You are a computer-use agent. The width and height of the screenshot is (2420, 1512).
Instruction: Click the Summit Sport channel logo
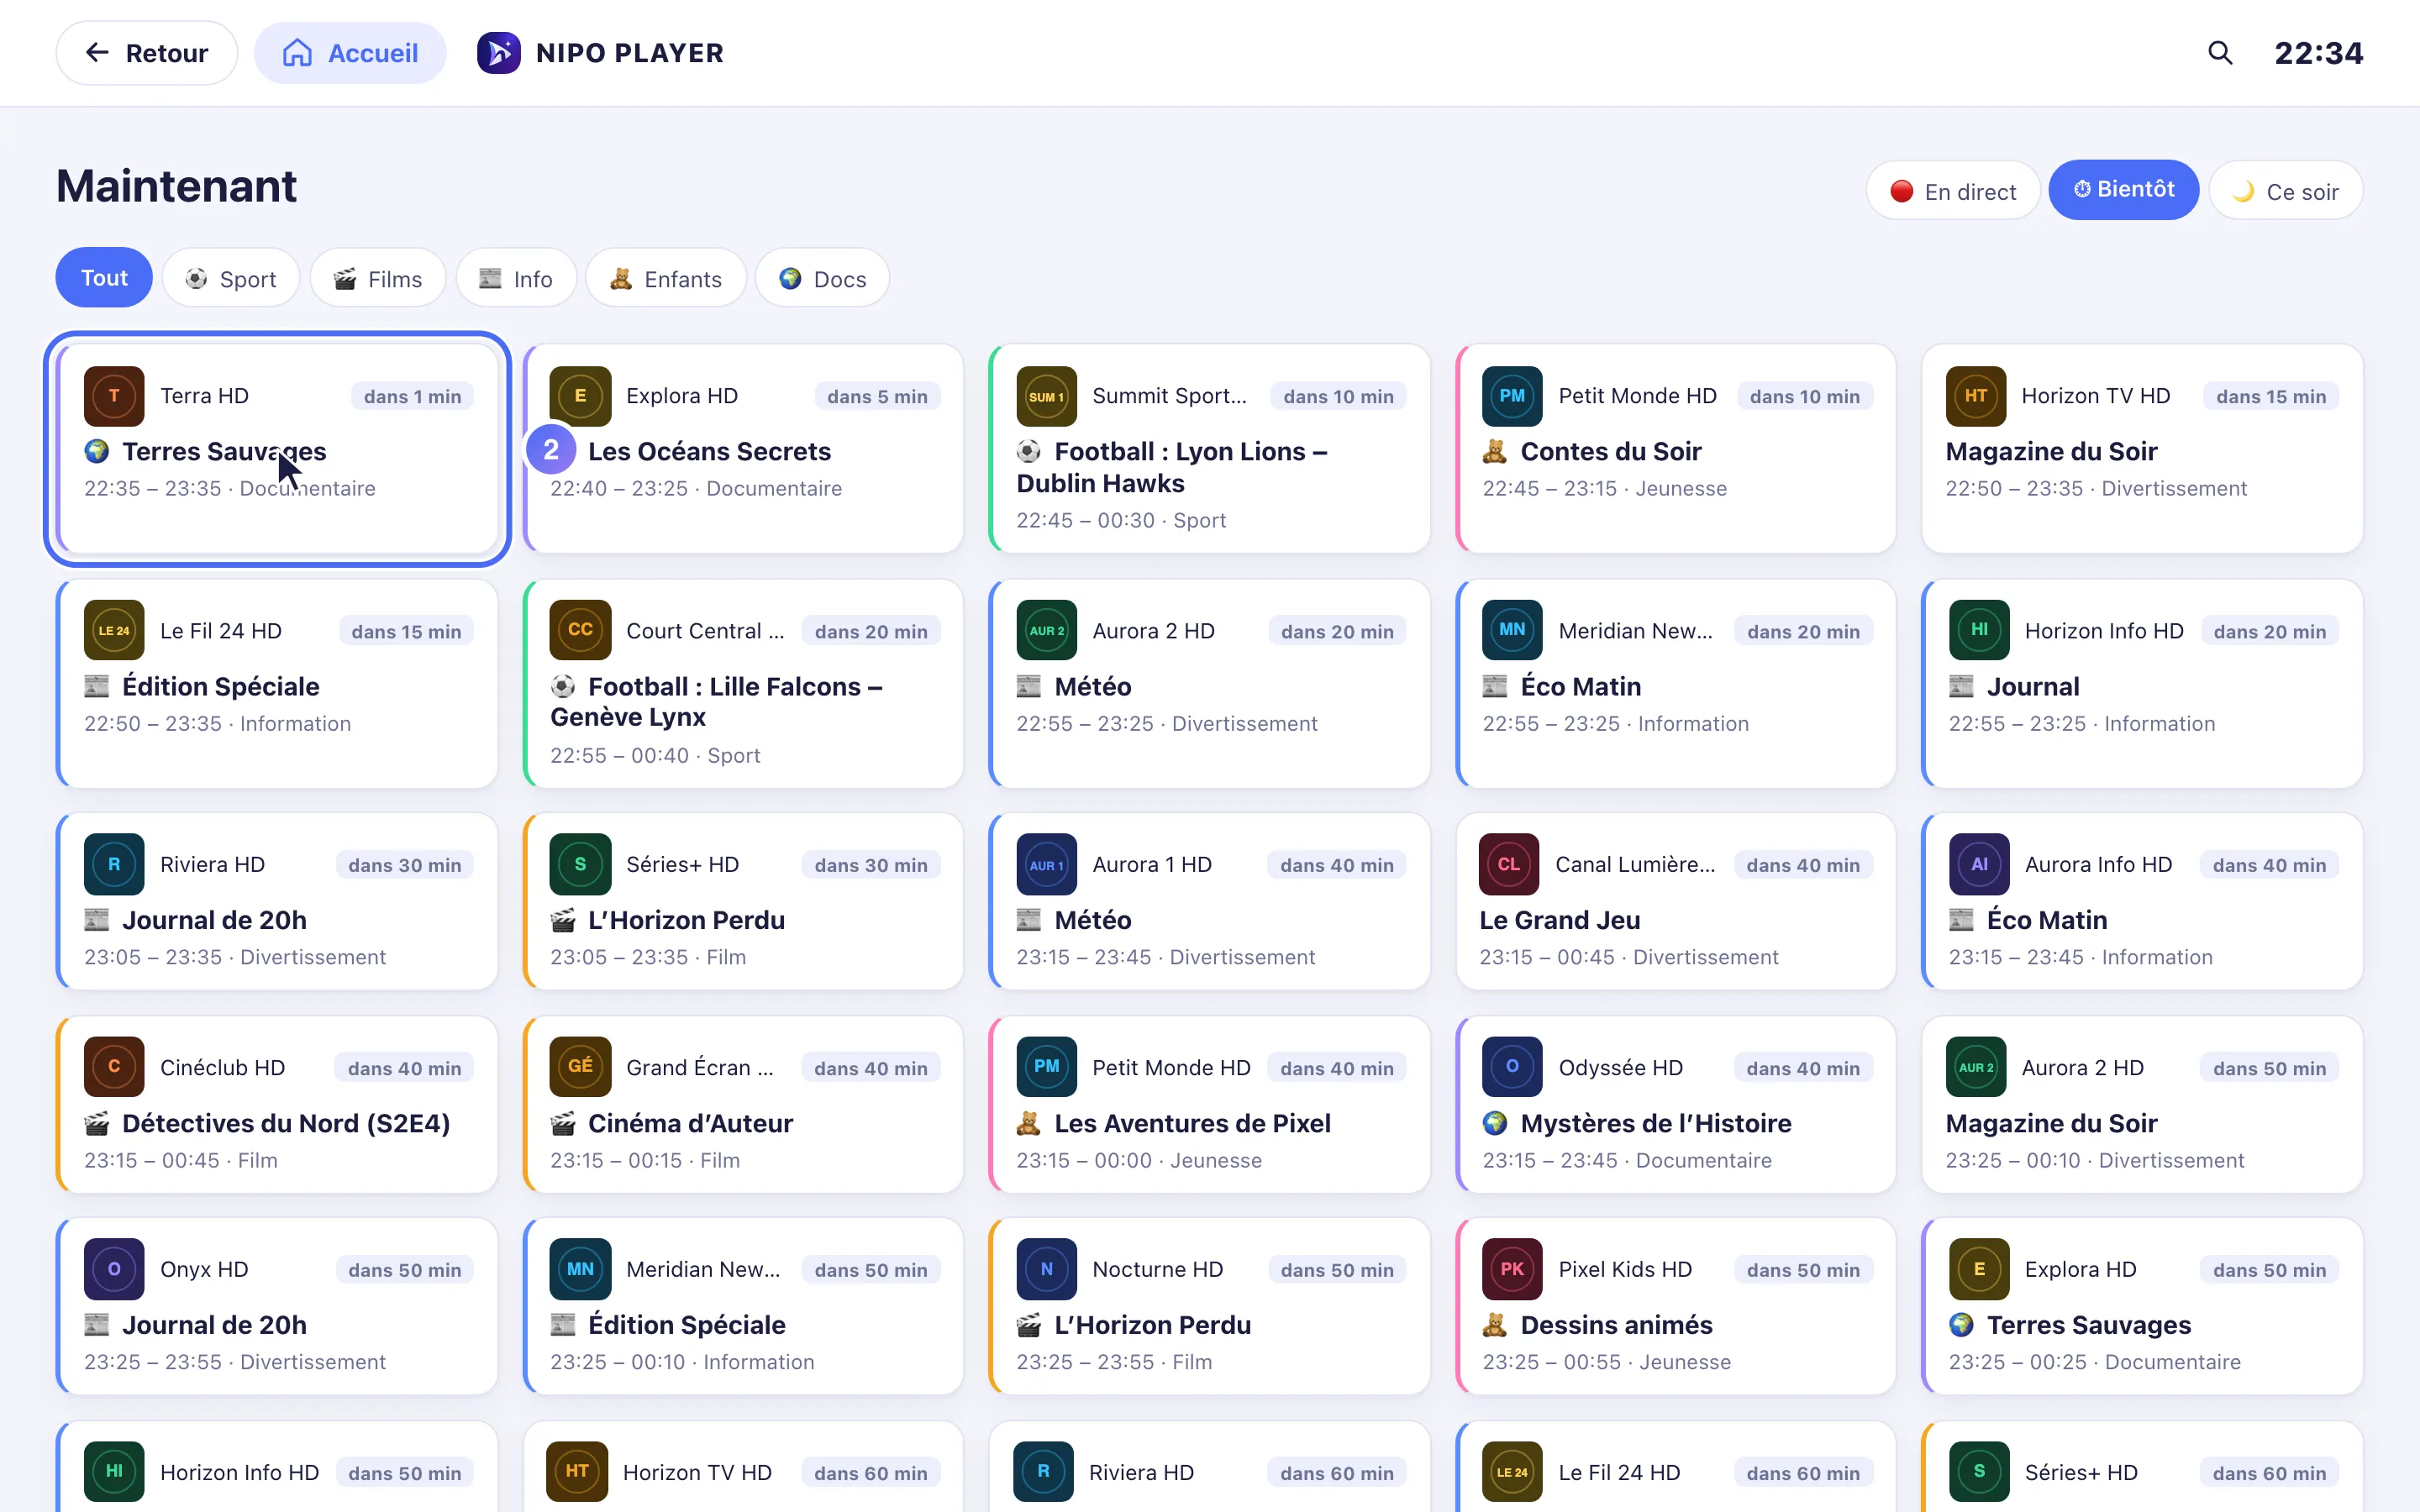pos(1046,396)
